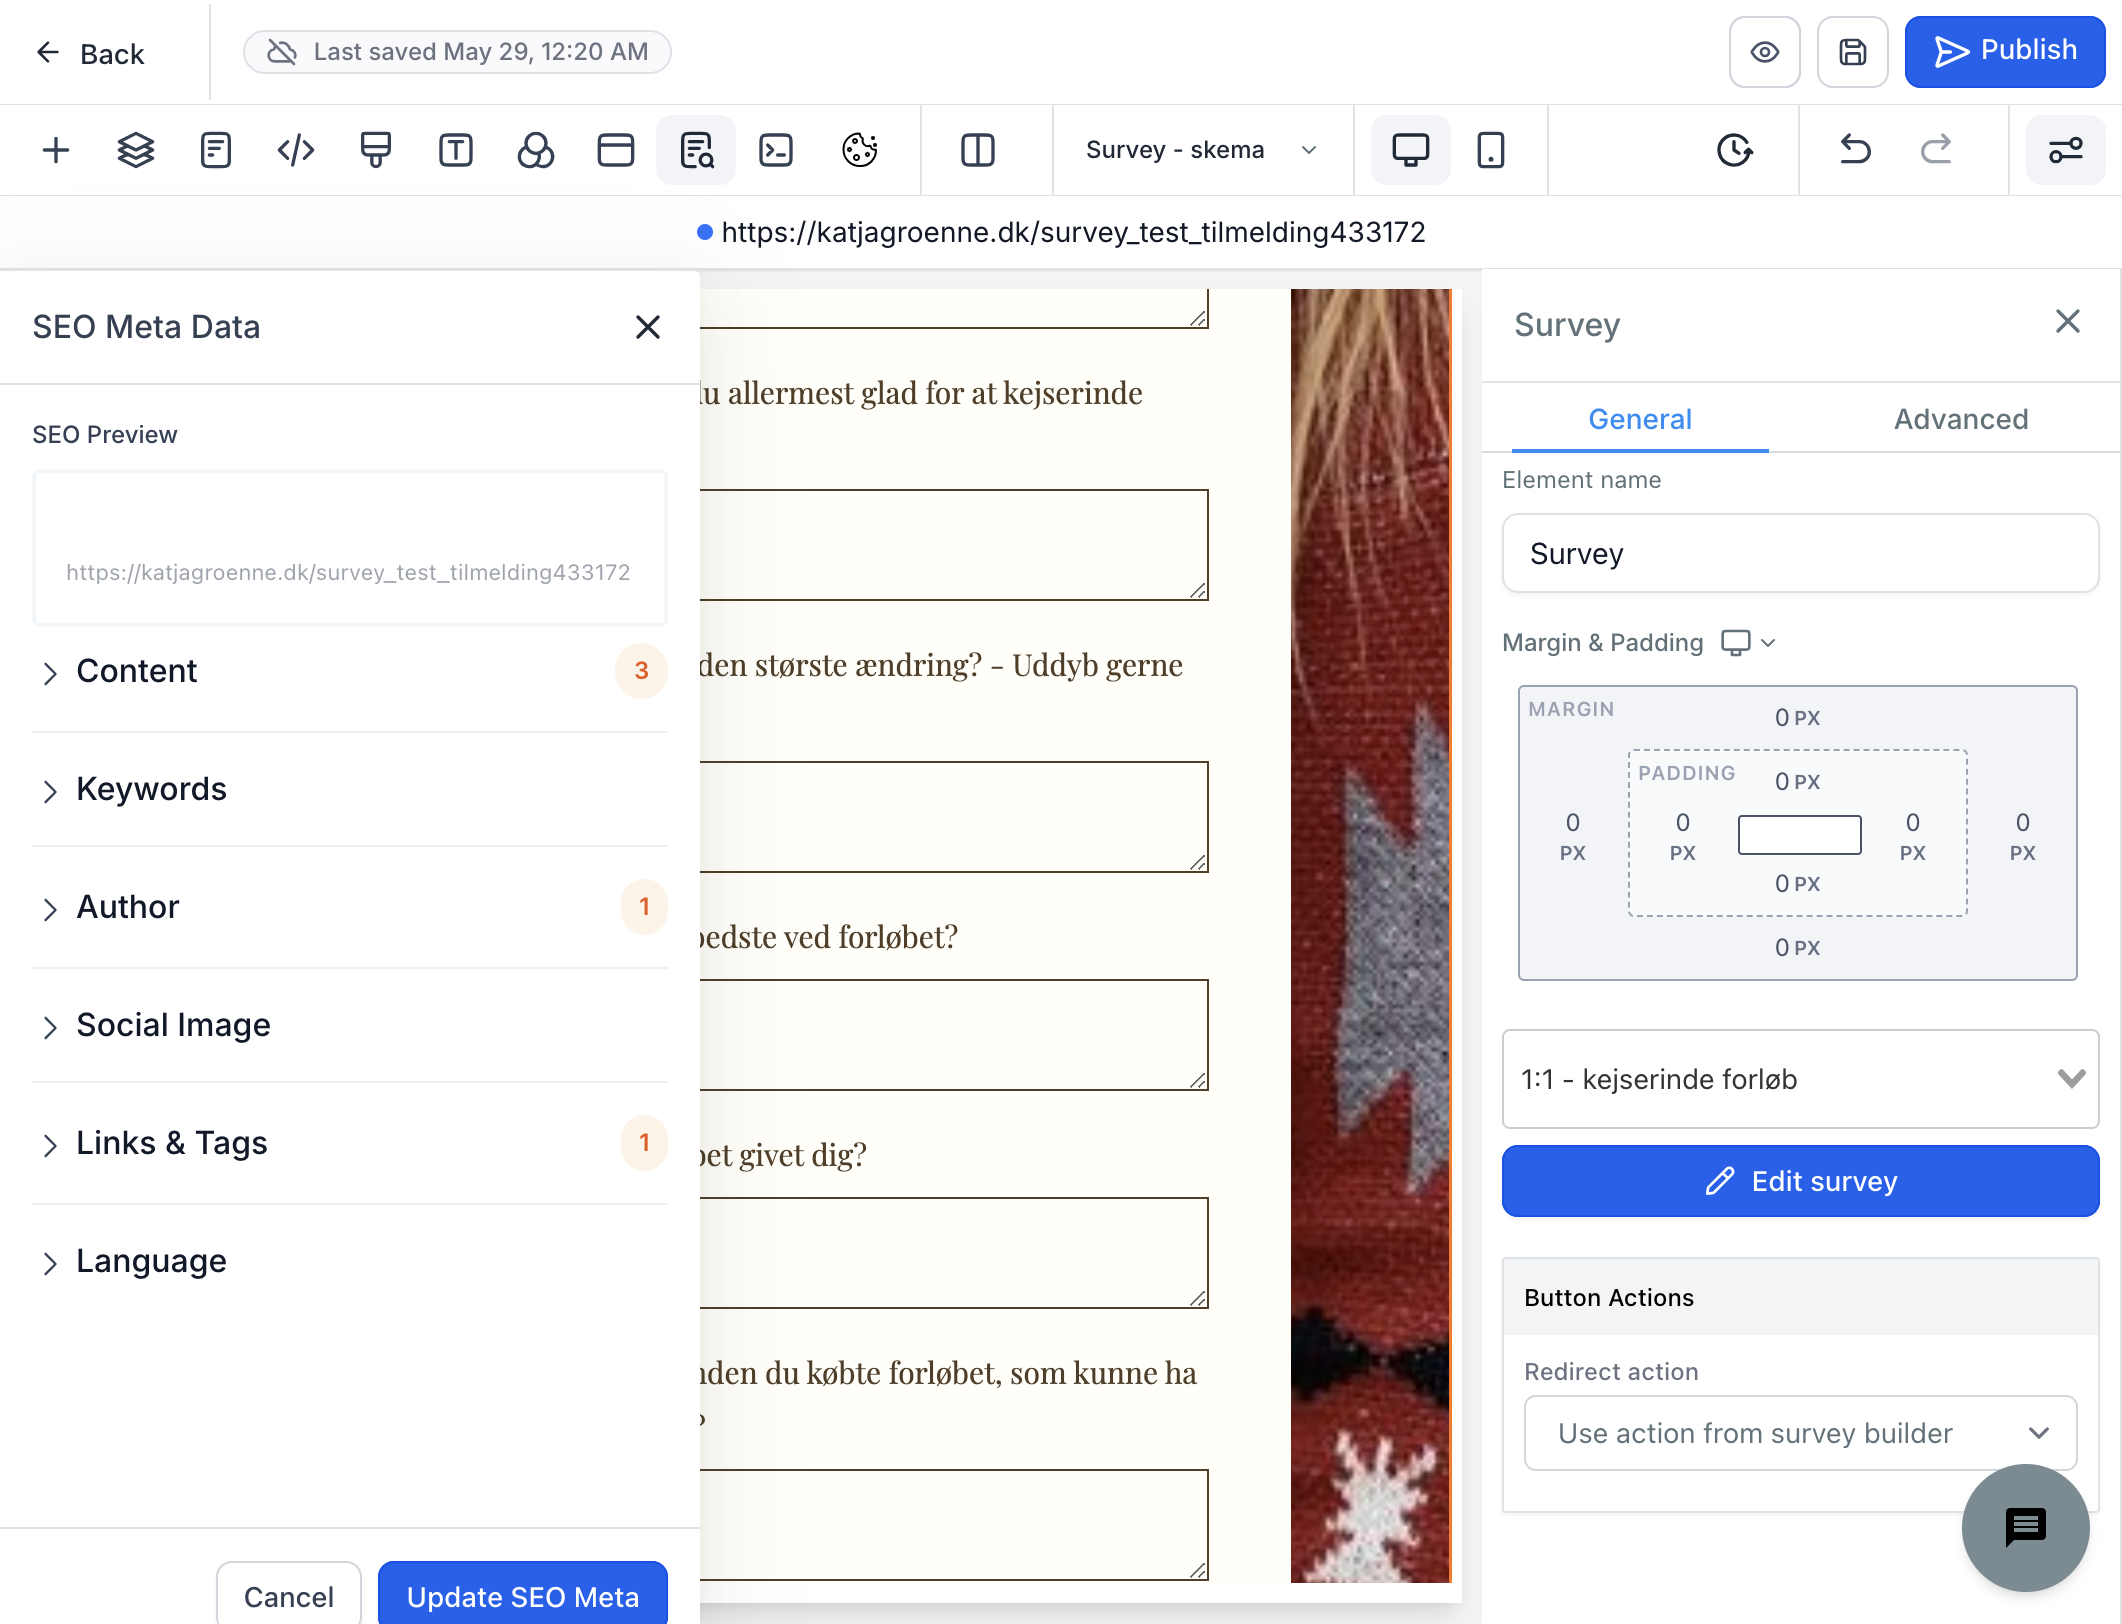Open the settings sliders icon
2122x1624 pixels.
(x=2066, y=150)
